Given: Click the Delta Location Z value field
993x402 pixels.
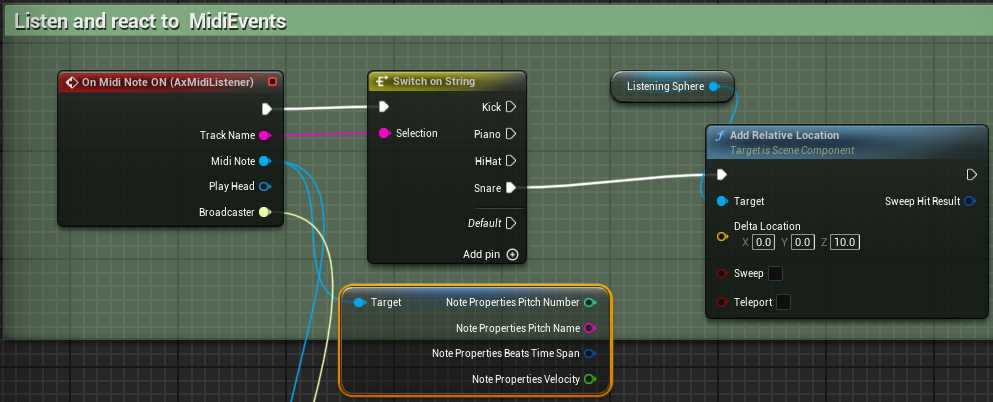Looking at the screenshot, I should coord(844,242).
